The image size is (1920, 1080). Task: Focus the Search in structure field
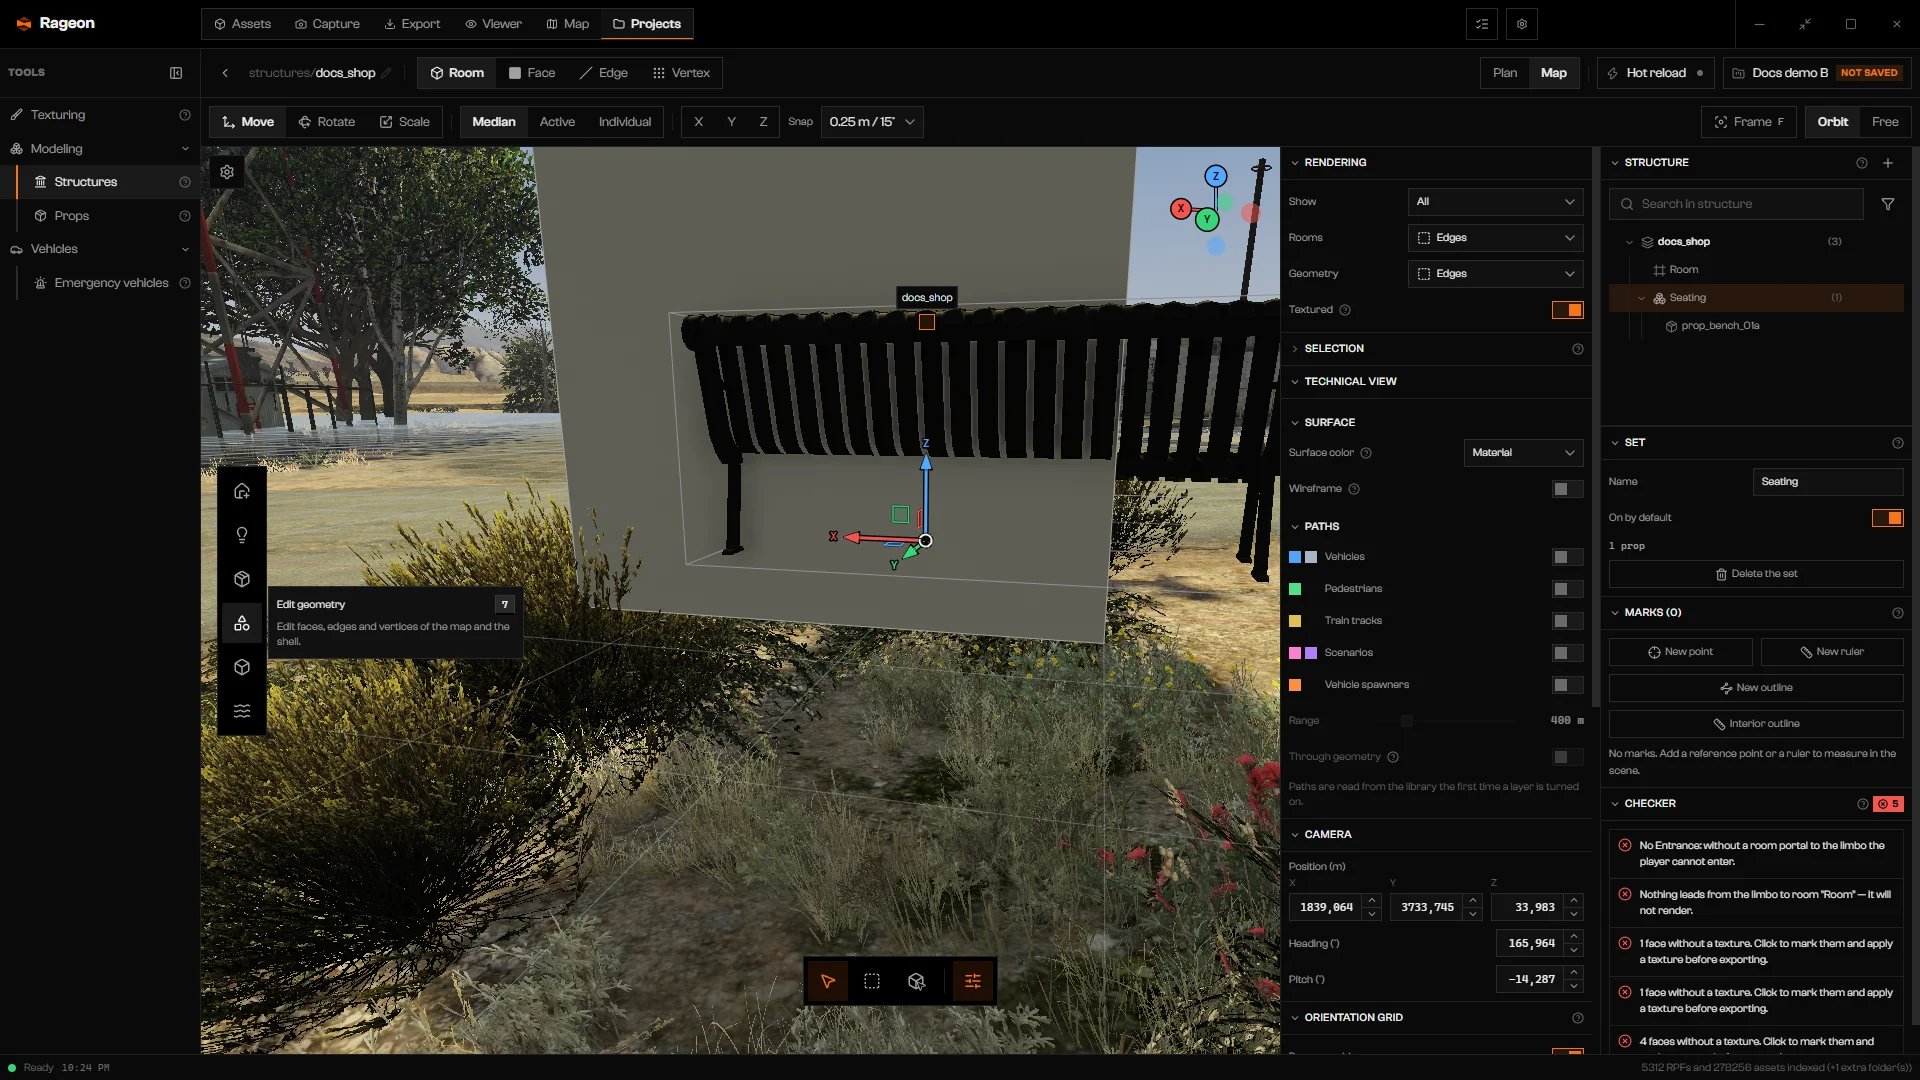1737,204
